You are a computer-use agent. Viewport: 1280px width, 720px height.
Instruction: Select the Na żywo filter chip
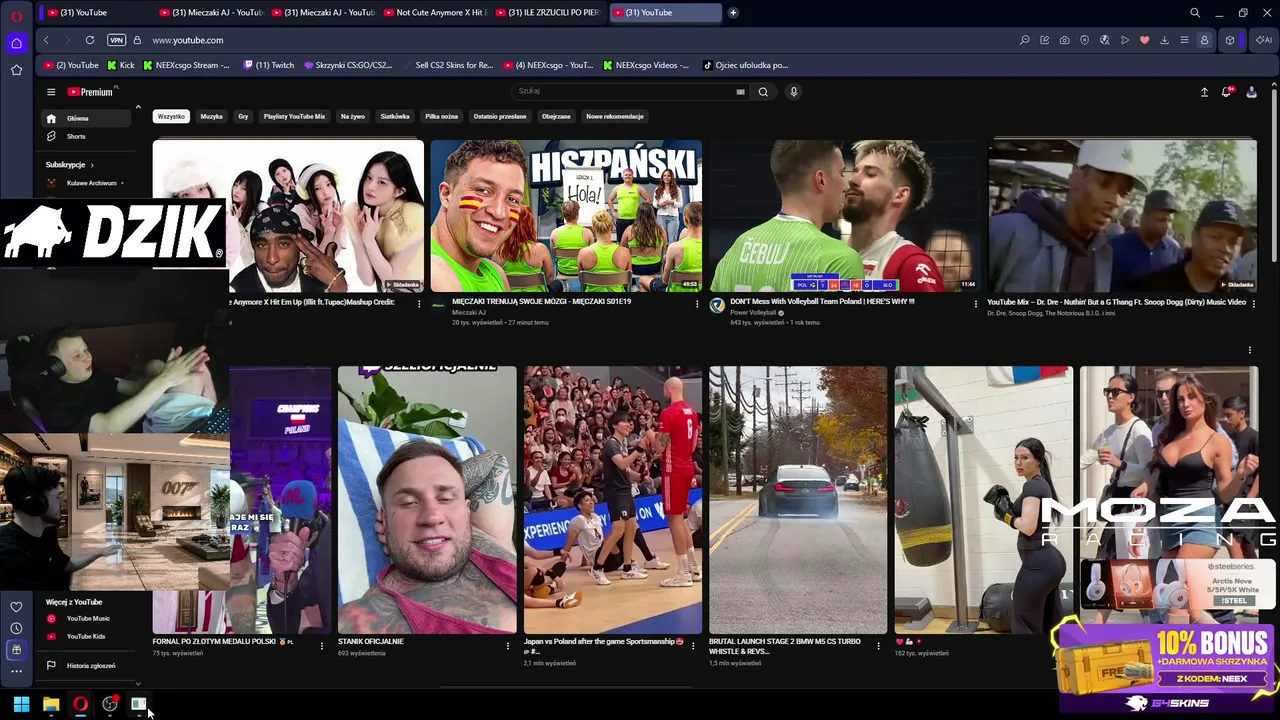(353, 117)
